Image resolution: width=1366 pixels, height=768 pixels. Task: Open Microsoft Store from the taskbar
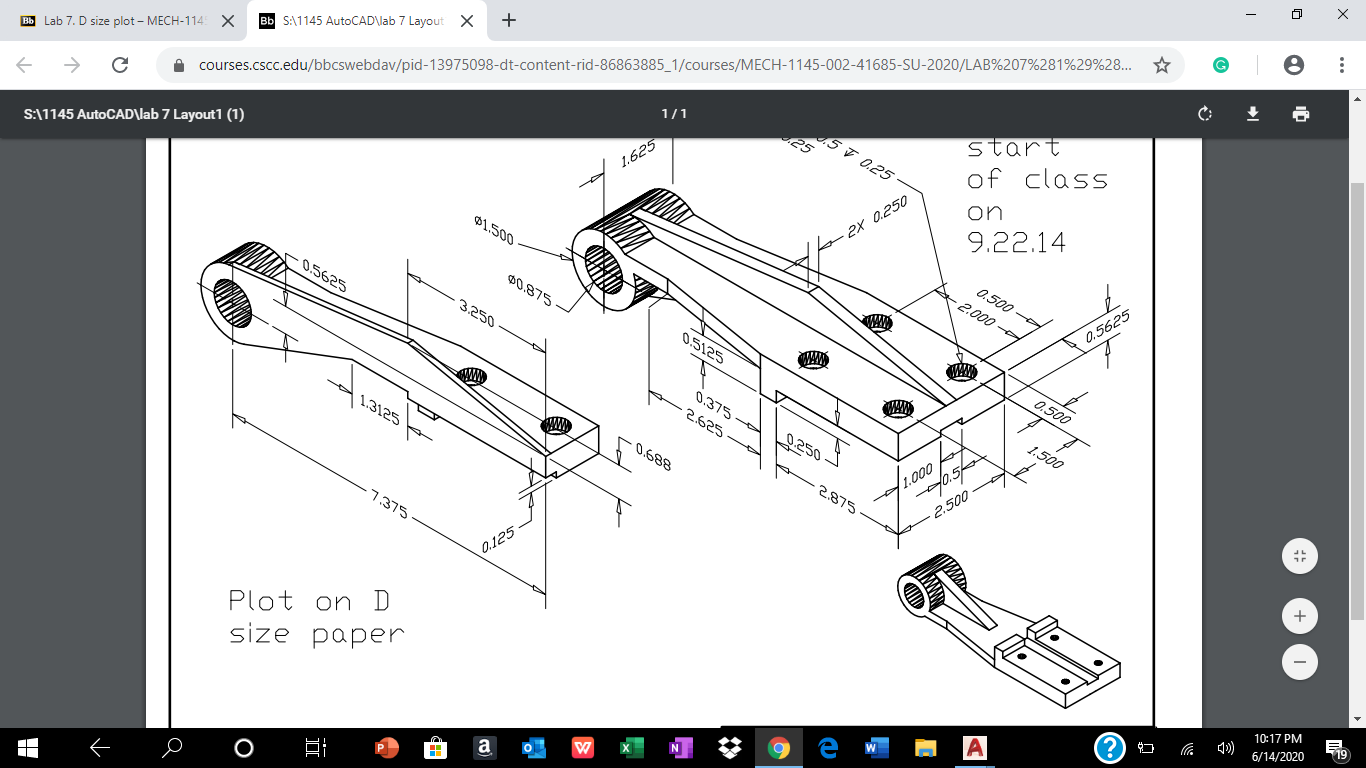click(x=435, y=747)
